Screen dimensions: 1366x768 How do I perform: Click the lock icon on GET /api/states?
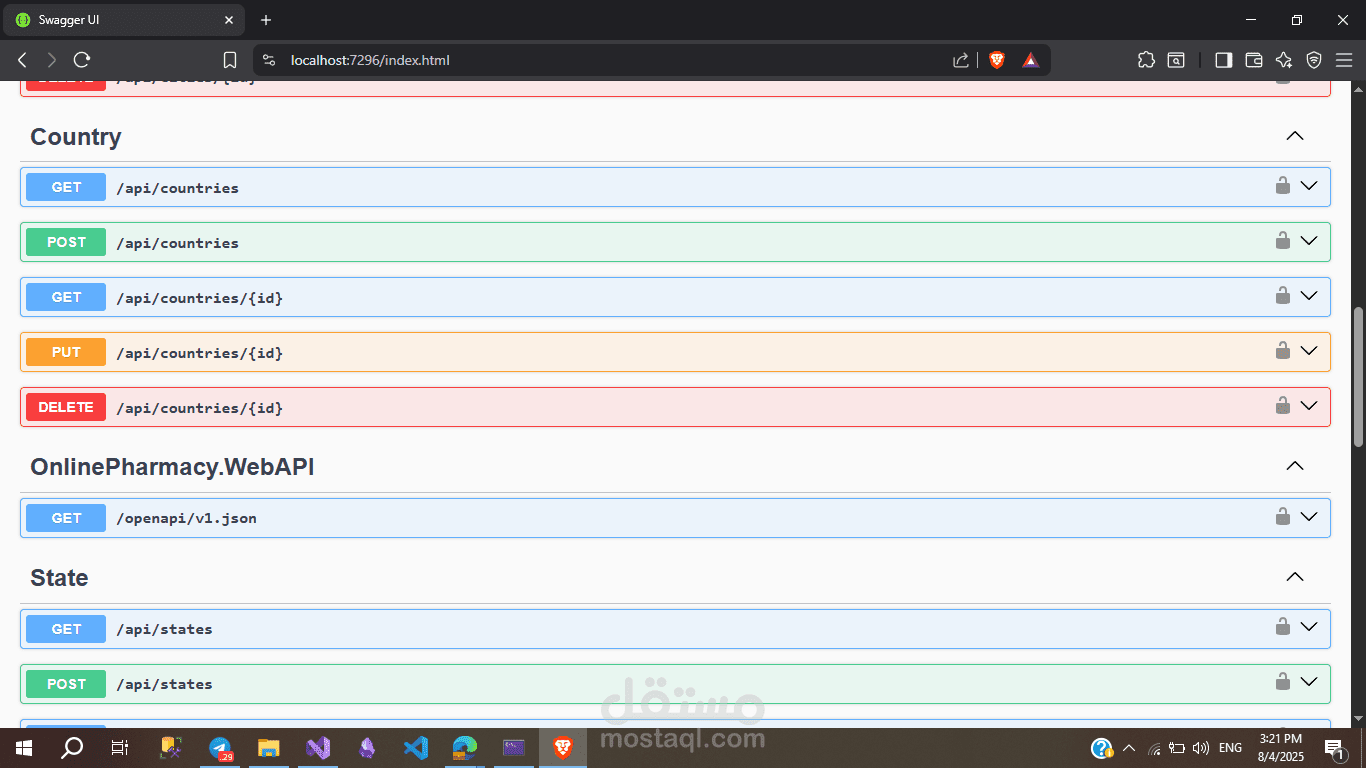(1282, 627)
